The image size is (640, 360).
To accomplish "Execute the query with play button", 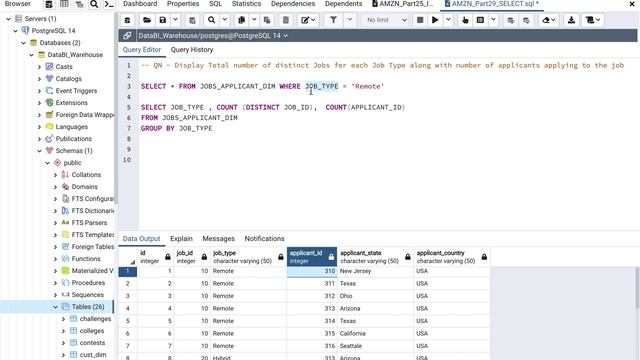I will [x=435, y=20].
